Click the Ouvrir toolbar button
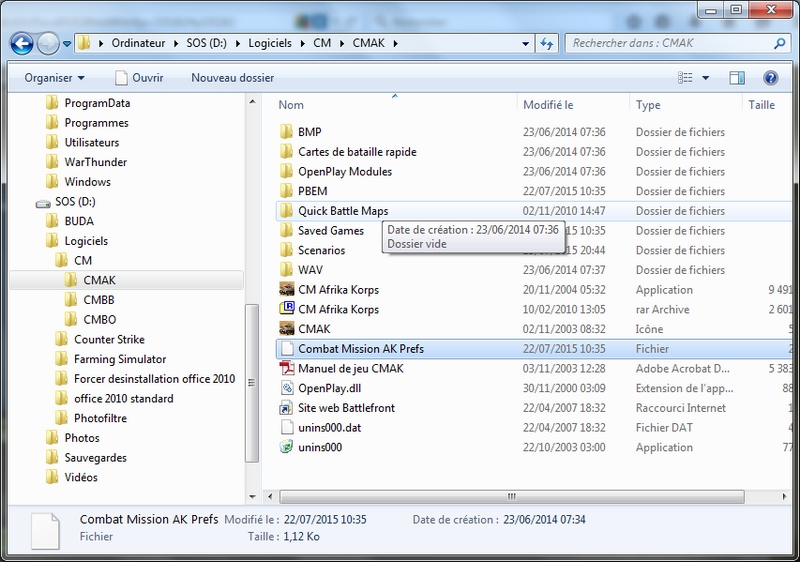 (139, 78)
